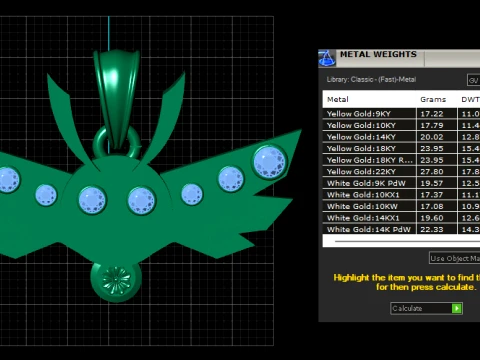Select the White Gold:10KW row
The image size is (480, 360).
tap(401, 206)
